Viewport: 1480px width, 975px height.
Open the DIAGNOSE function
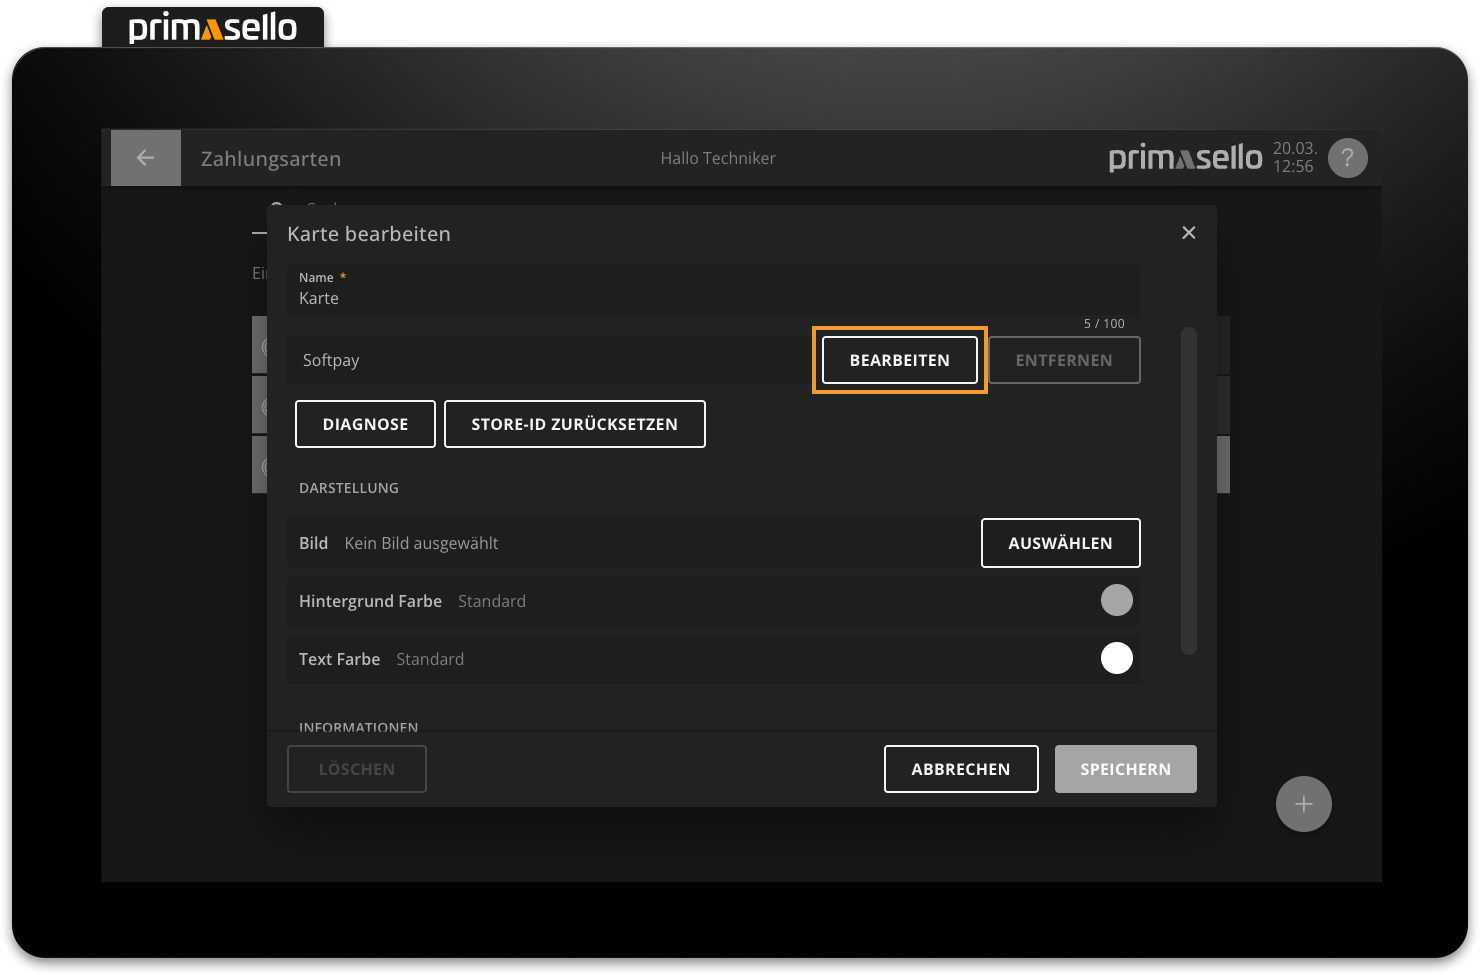coord(365,424)
